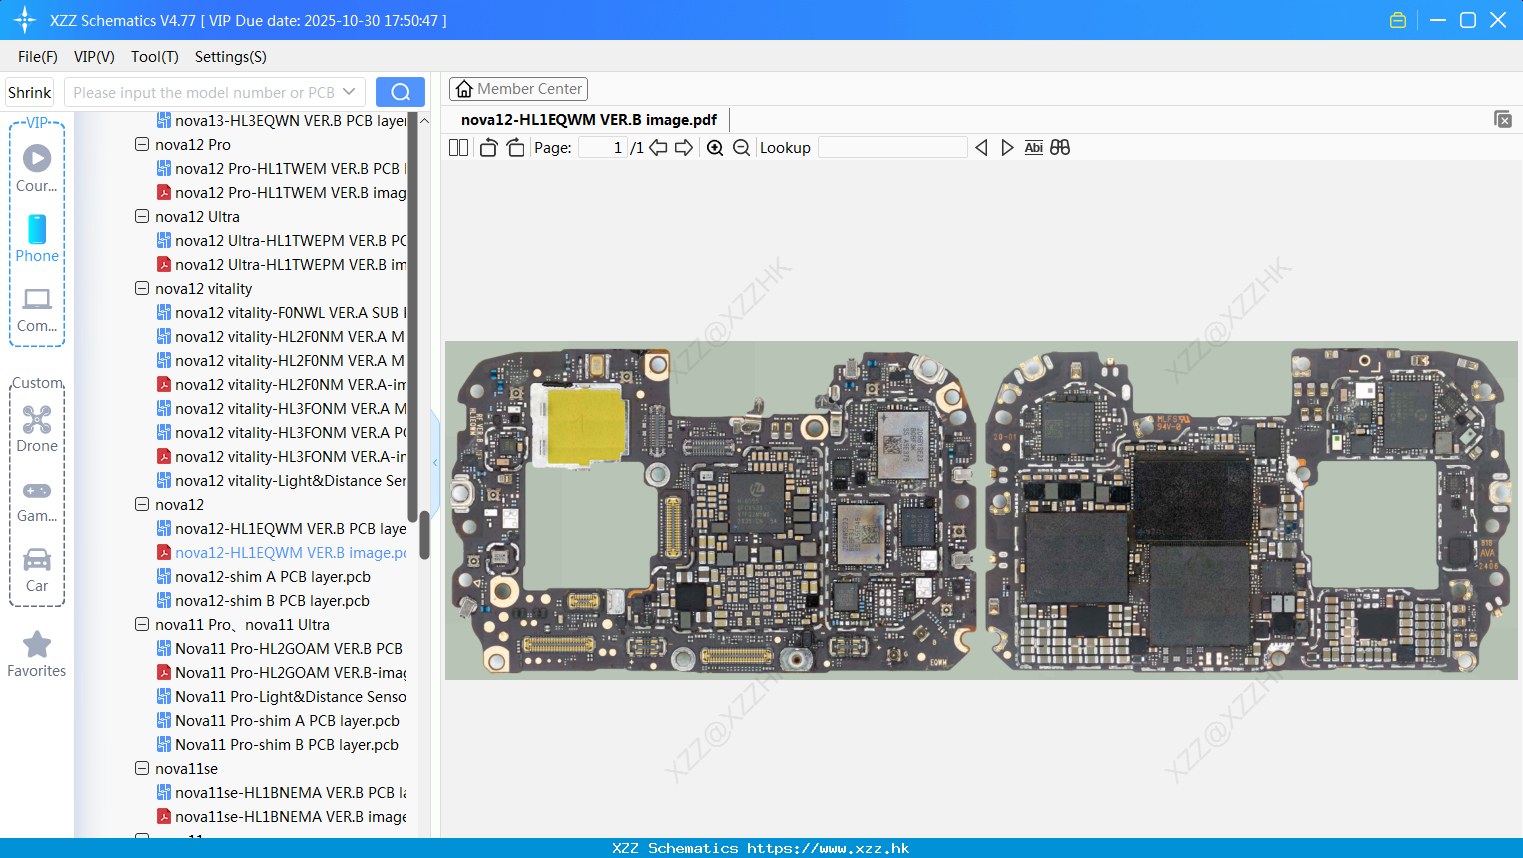Go to the next page arrow
Screen dimensions: 1523x858
(684, 147)
